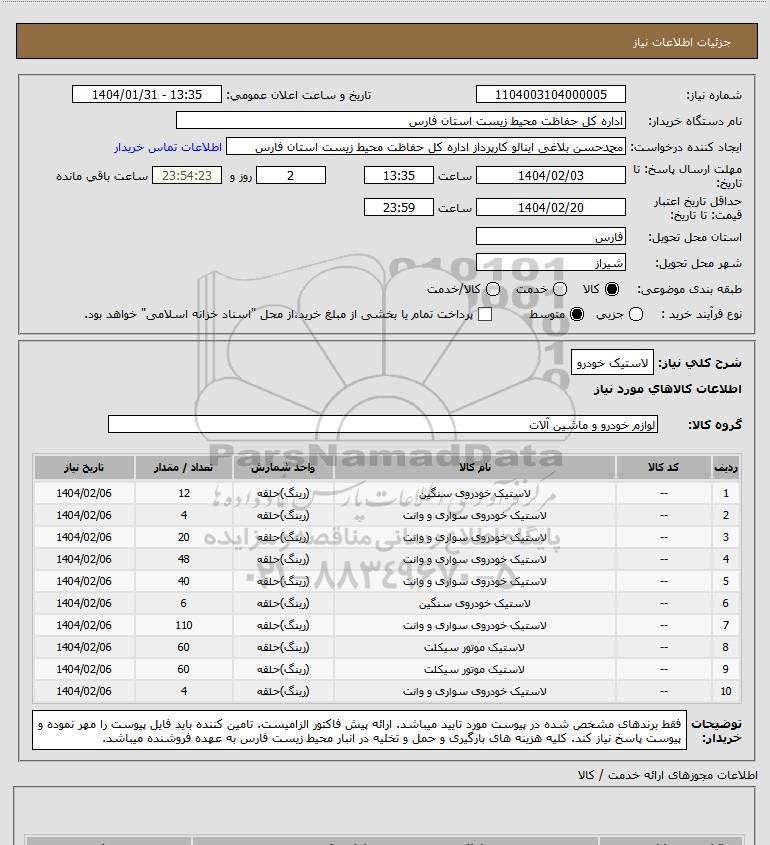The height and width of the screenshot is (845, 770).
Task: Click the response deadline time 13:35 field
Action: [399, 175]
